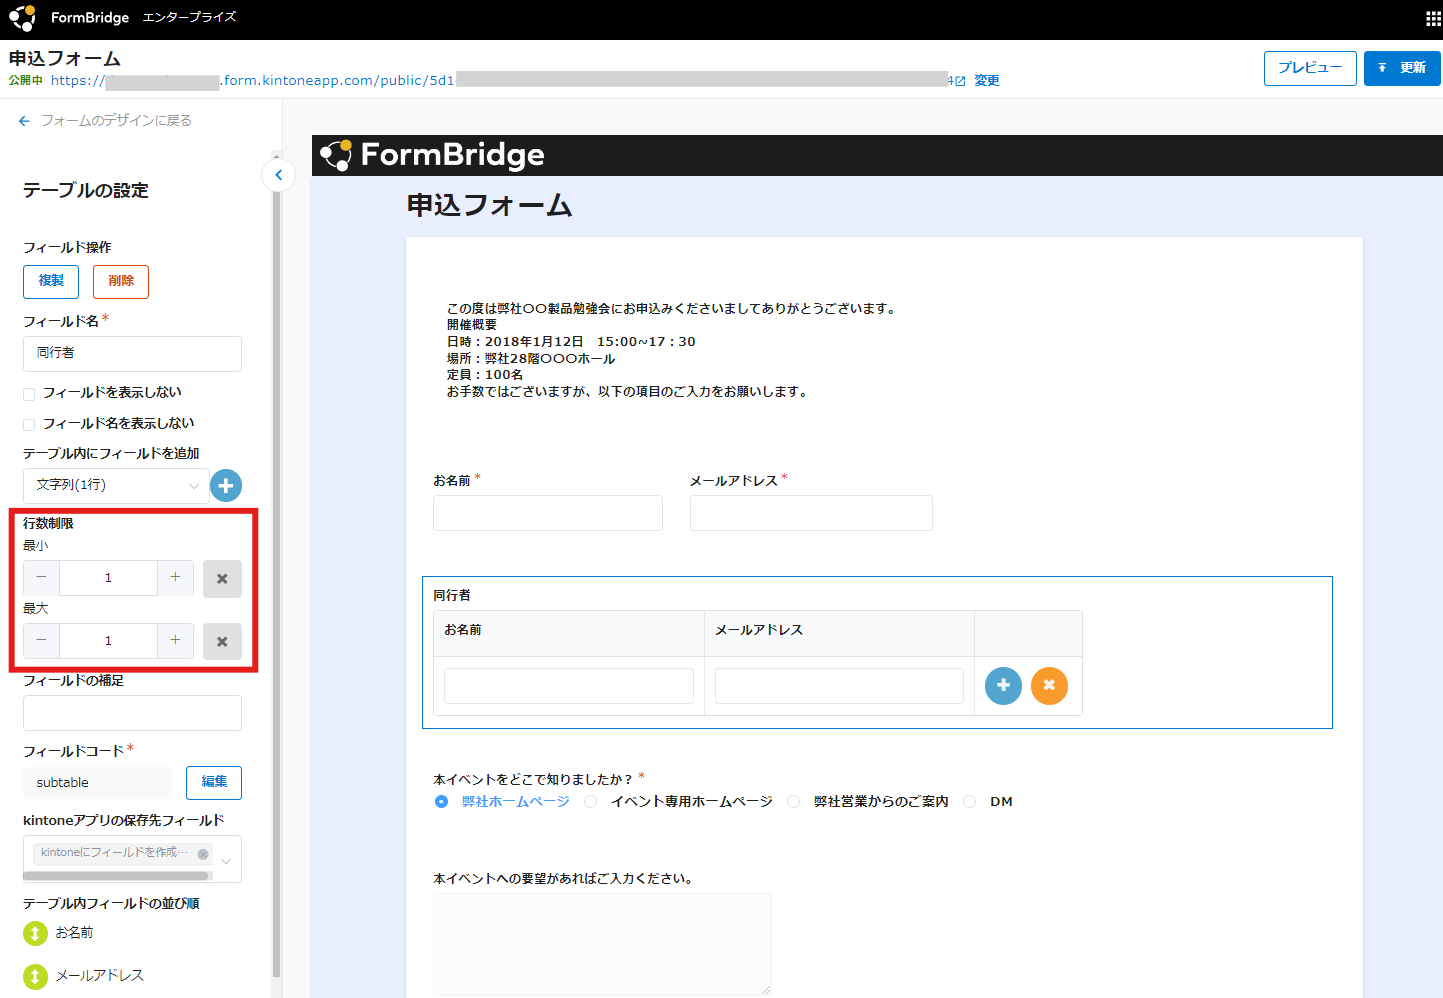Click the subtable field code box
The image size is (1443, 998).
97,783
